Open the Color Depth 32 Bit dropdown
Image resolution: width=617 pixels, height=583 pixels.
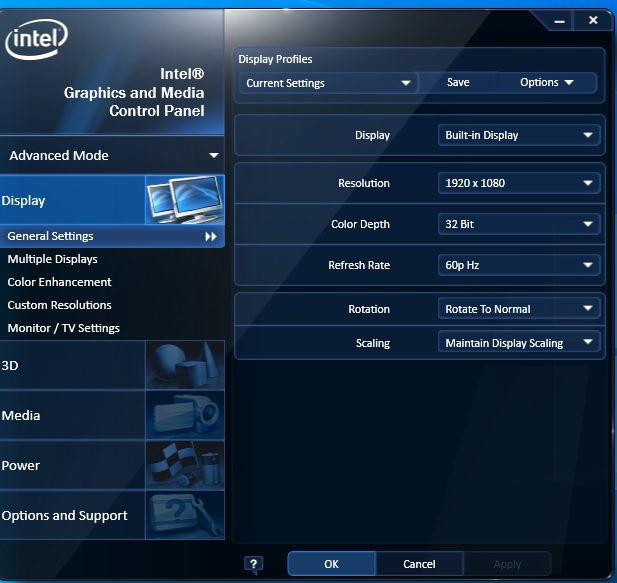519,224
